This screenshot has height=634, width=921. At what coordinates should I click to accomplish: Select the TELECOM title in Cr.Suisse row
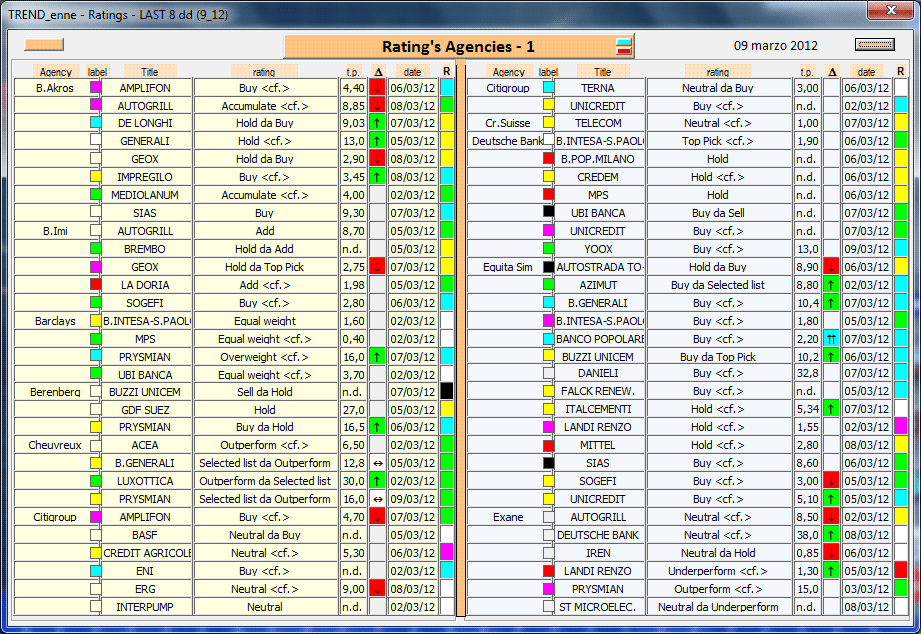[x=600, y=123]
